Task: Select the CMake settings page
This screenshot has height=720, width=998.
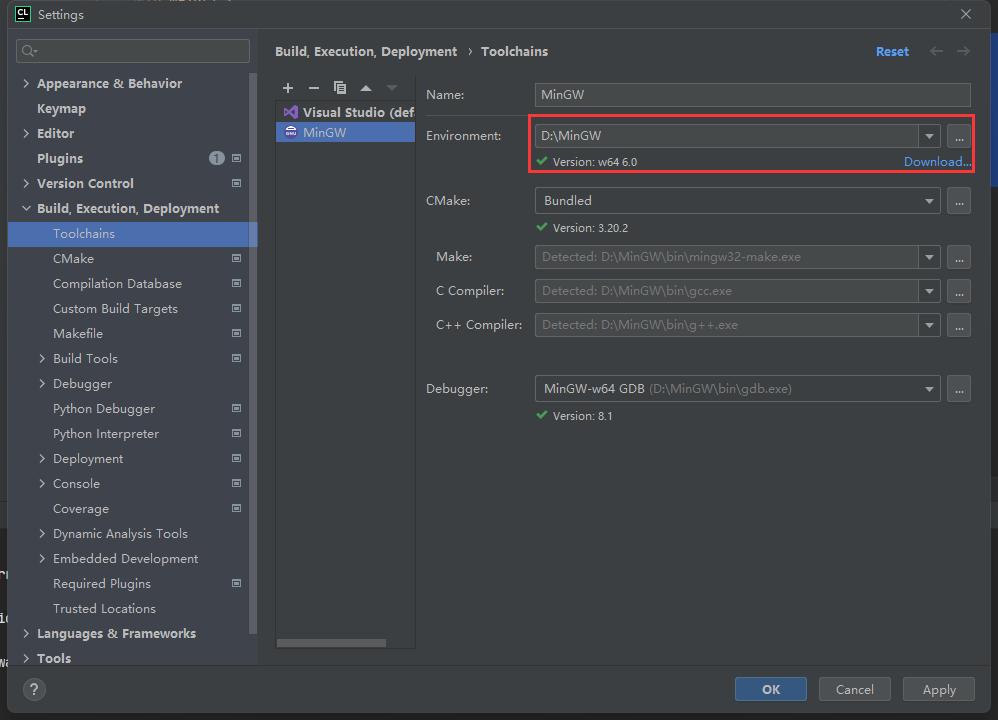Action: click(x=73, y=259)
